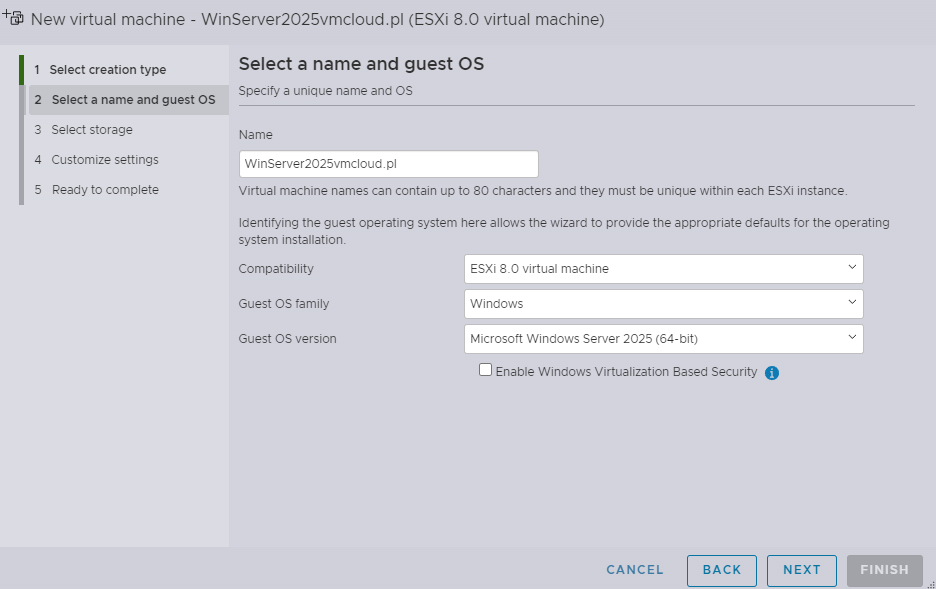Proceed with the NEXT button
The image size is (936, 589).
pyautogui.click(x=801, y=570)
